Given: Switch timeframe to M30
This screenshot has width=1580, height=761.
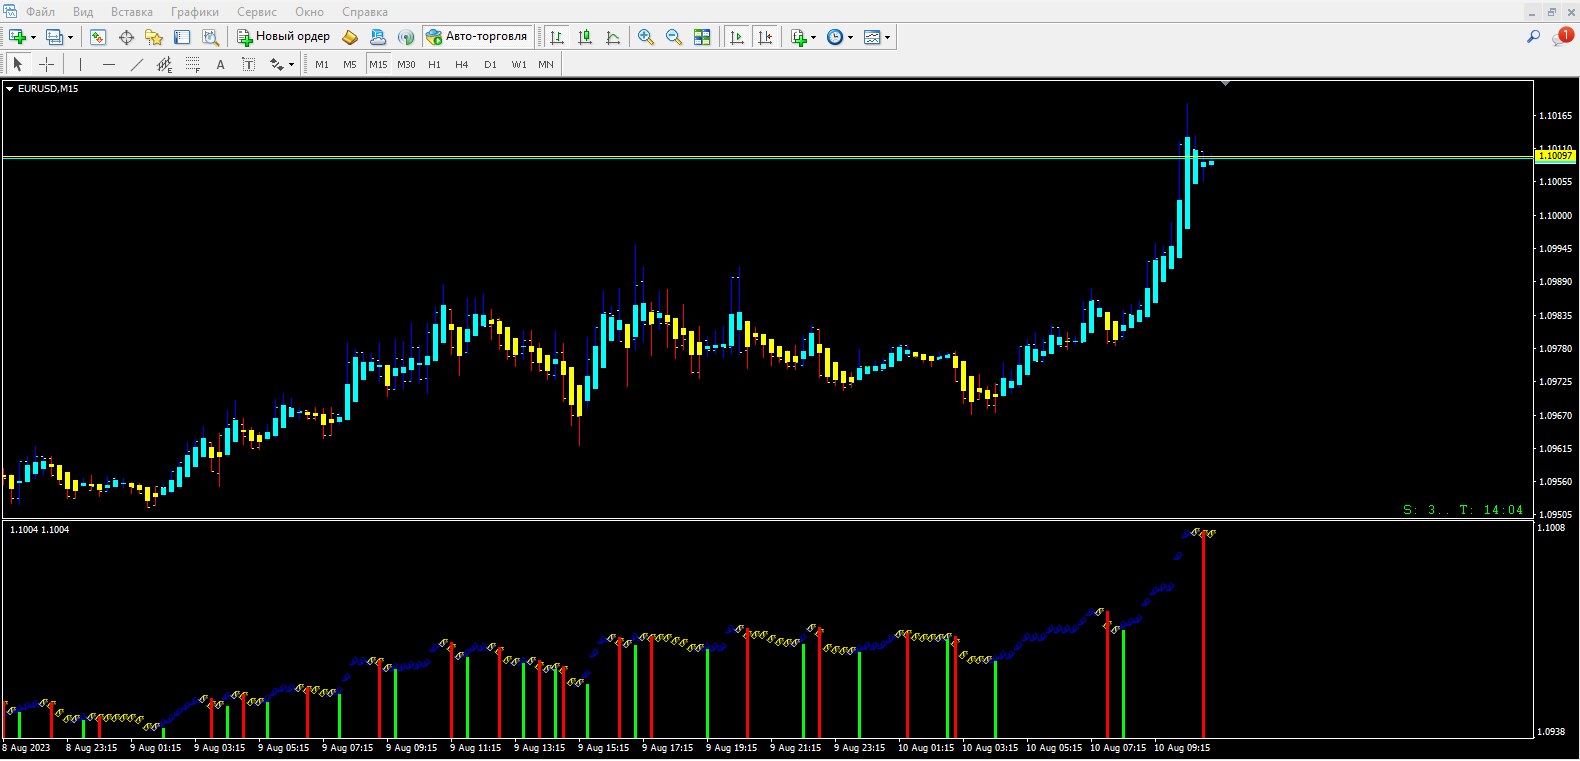Looking at the screenshot, I should pos(406,64).
